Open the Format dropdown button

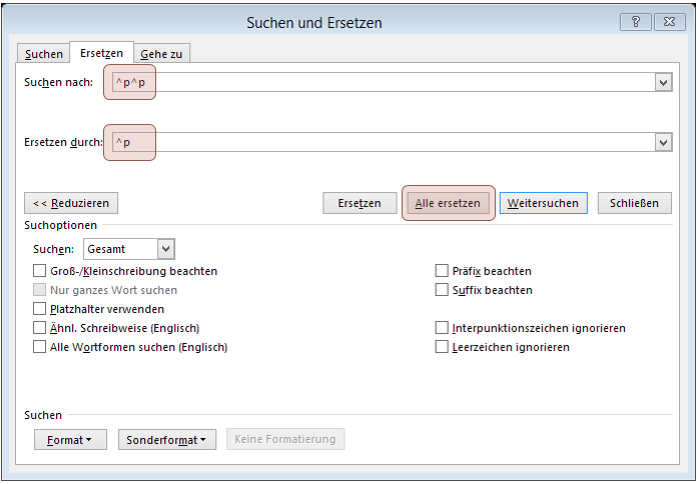[x=70, y=439]
